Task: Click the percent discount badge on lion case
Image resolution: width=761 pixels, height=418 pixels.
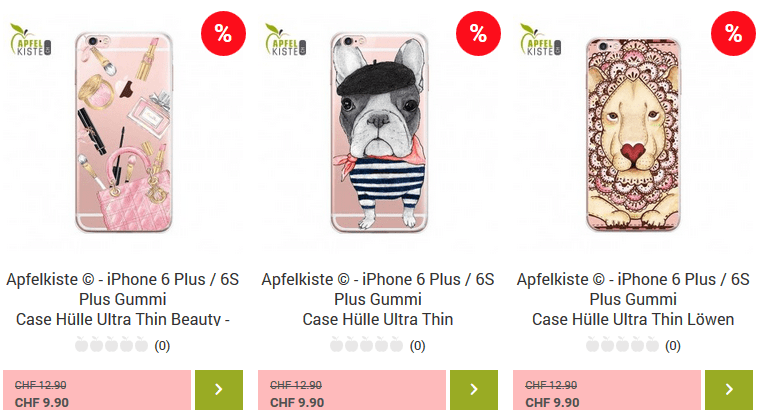Action: pos(733,33)
